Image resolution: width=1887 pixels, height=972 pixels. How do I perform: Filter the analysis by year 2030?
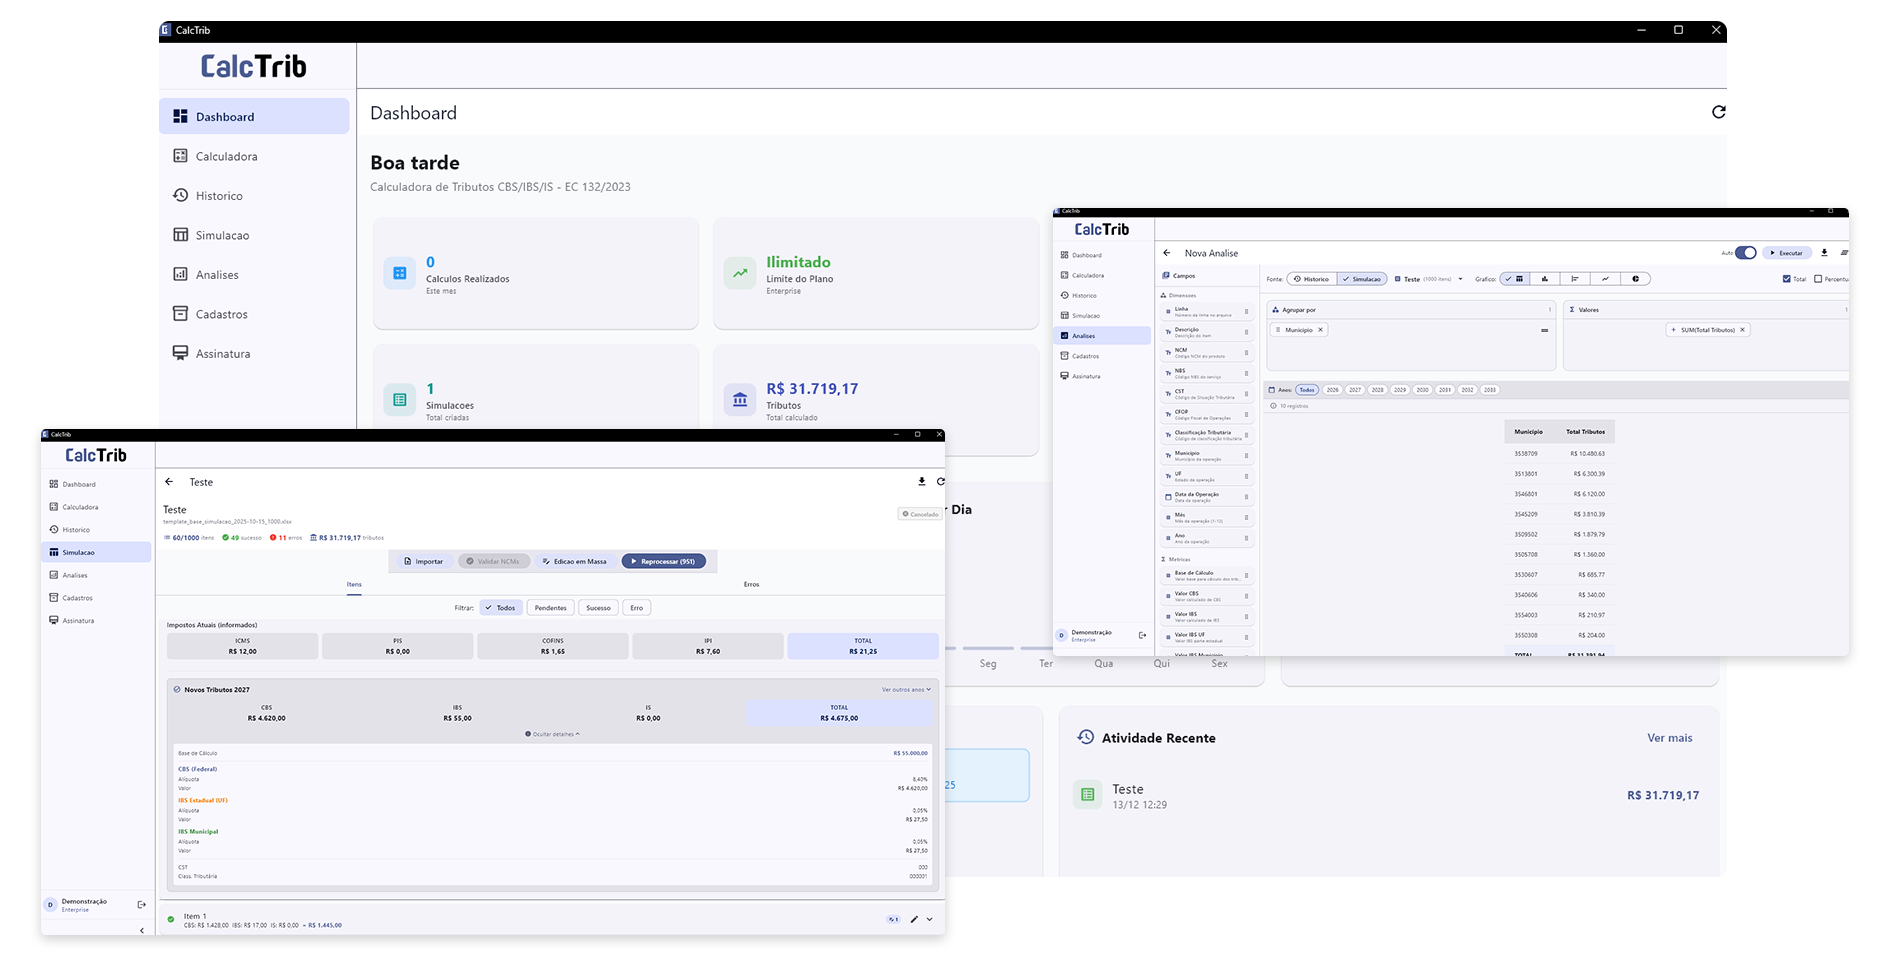pos(1422,390)
